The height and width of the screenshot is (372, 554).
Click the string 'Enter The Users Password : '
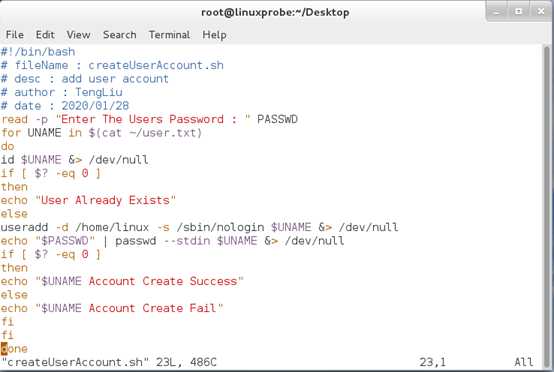[x=153, y=119]
